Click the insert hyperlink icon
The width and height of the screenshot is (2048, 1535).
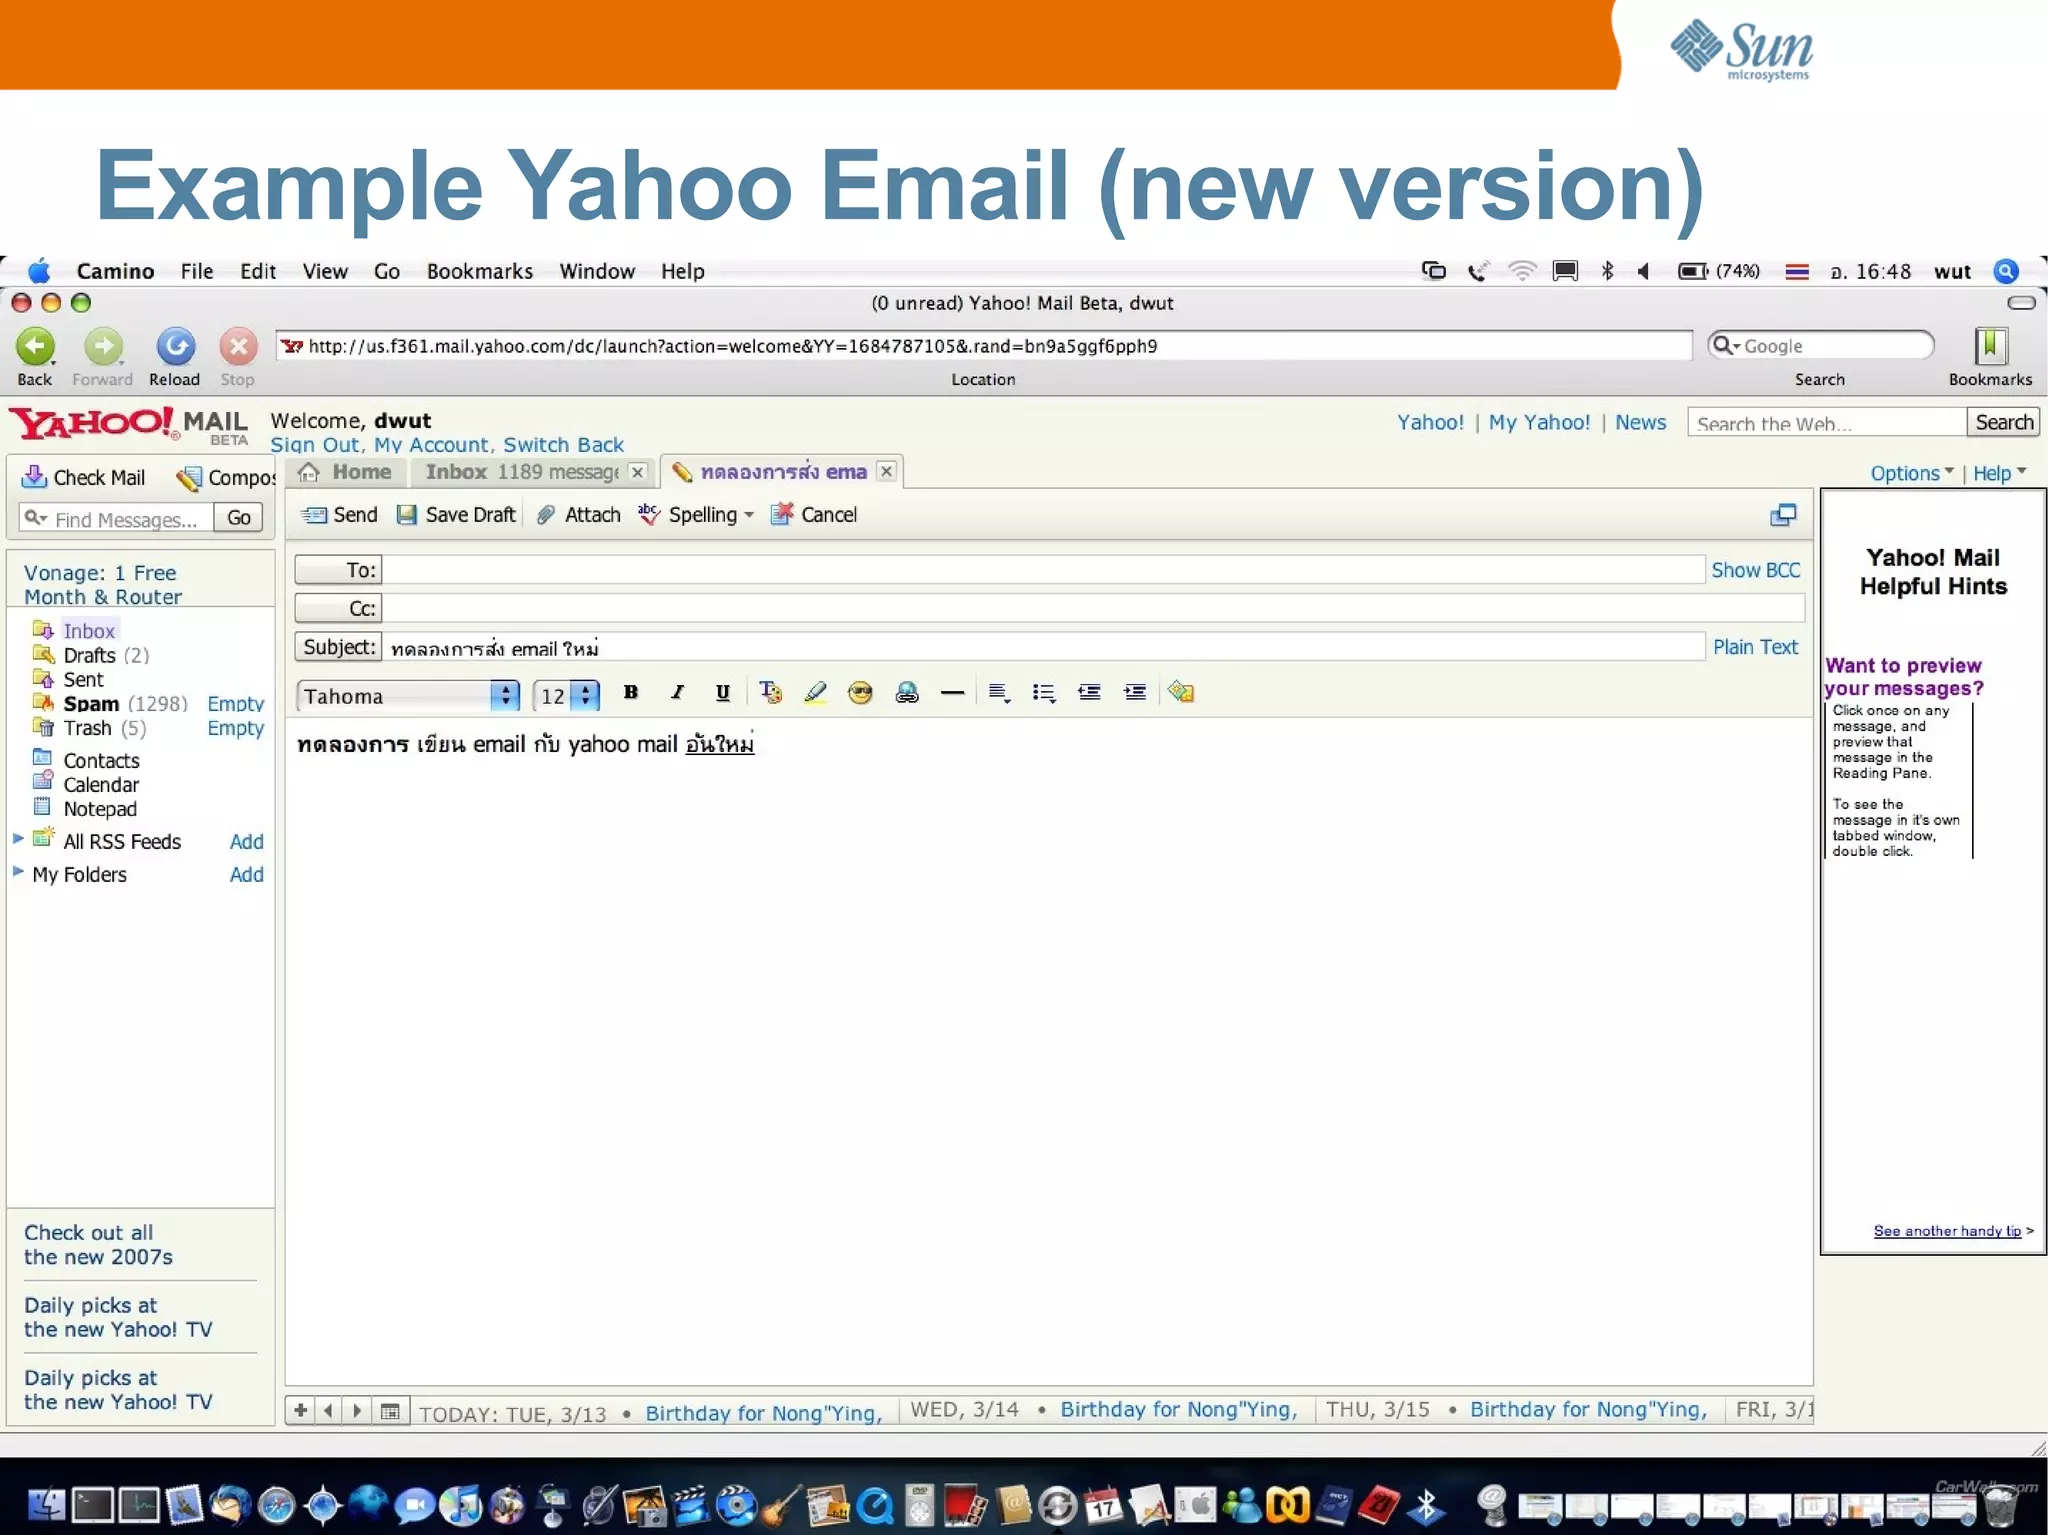tap(907, 692)
